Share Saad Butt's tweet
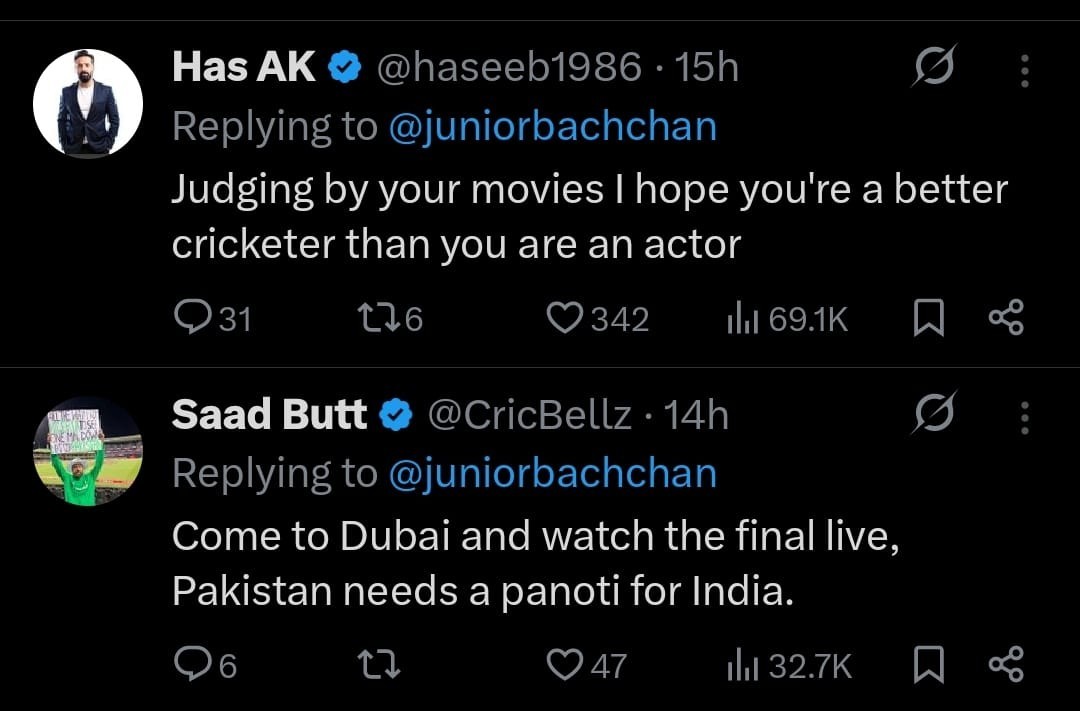 pyautogui.click(x=1005, y=666)
